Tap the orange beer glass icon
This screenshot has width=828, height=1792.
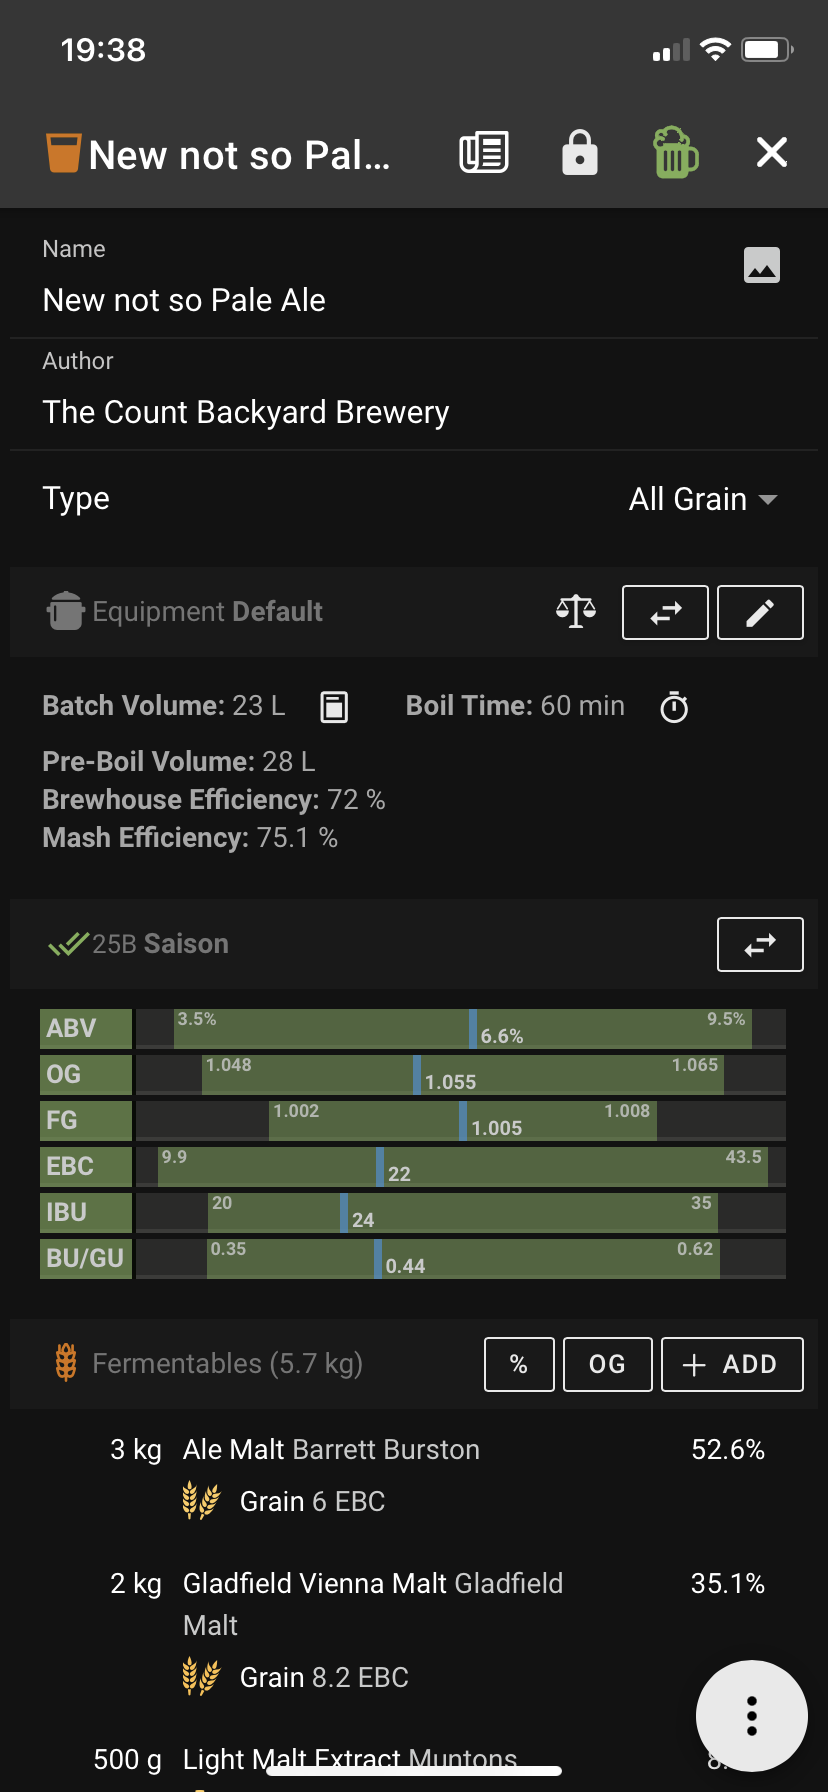pyautogui.click(x=63, y=153)
